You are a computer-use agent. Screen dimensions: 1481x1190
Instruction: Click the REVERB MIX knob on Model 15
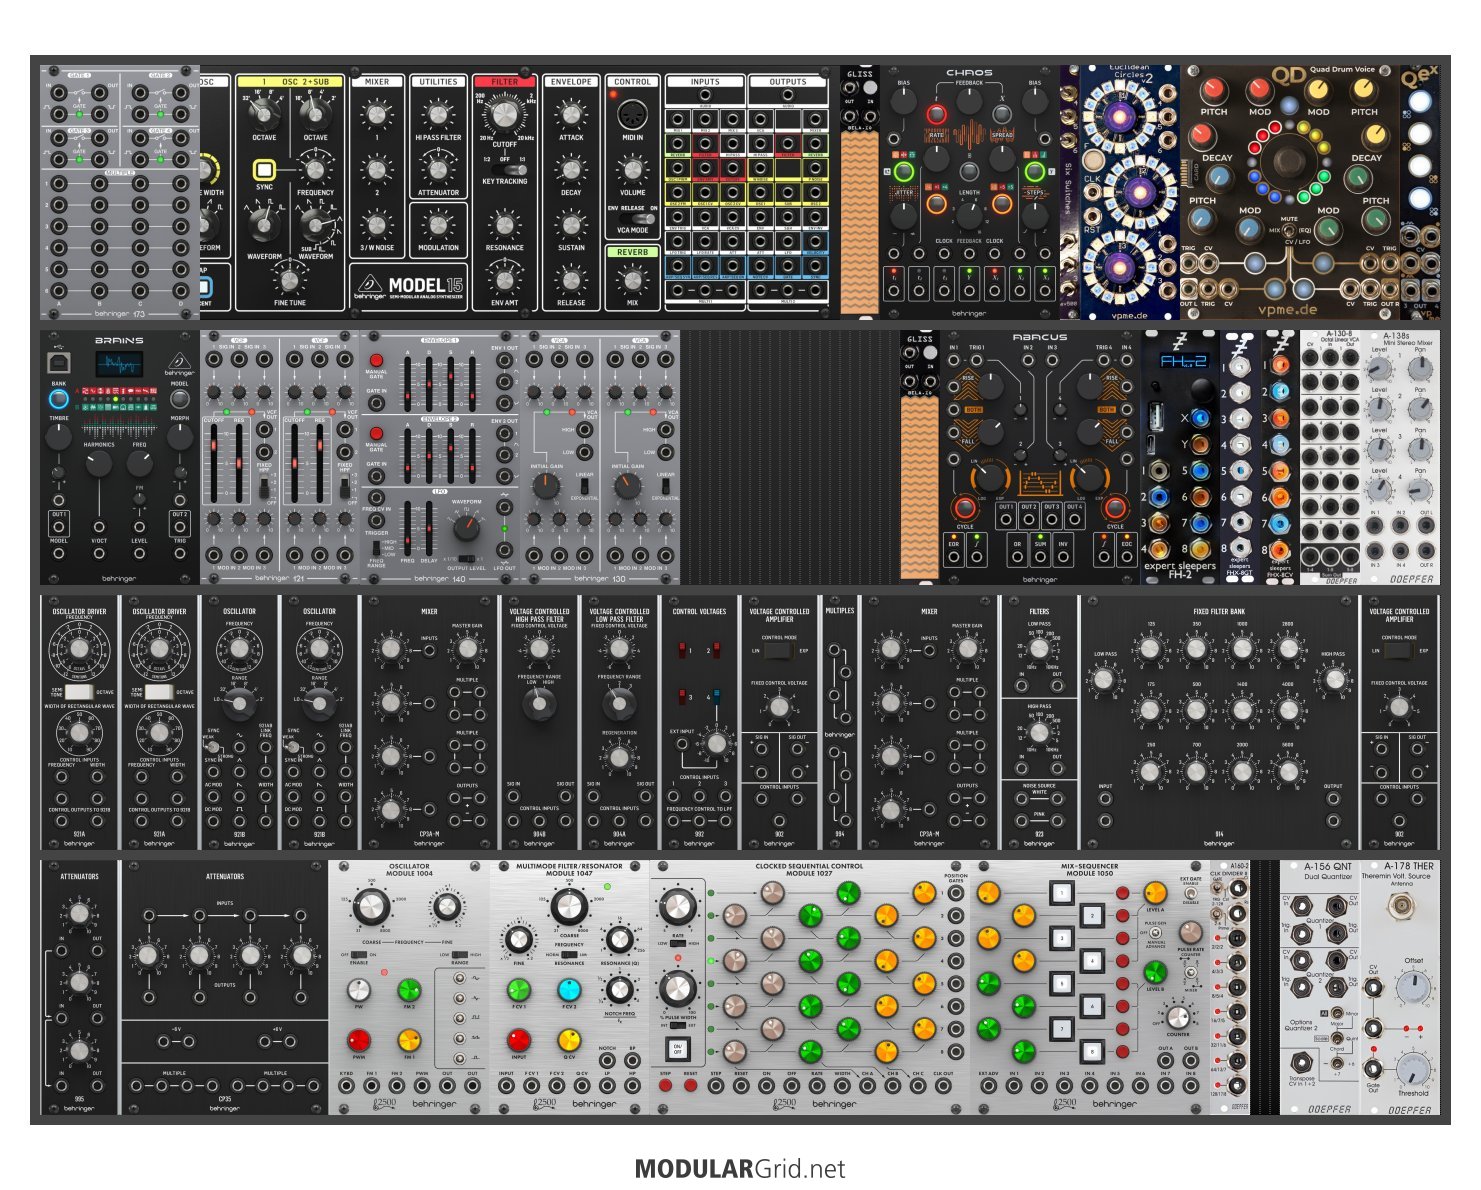(x=632, y=281)
